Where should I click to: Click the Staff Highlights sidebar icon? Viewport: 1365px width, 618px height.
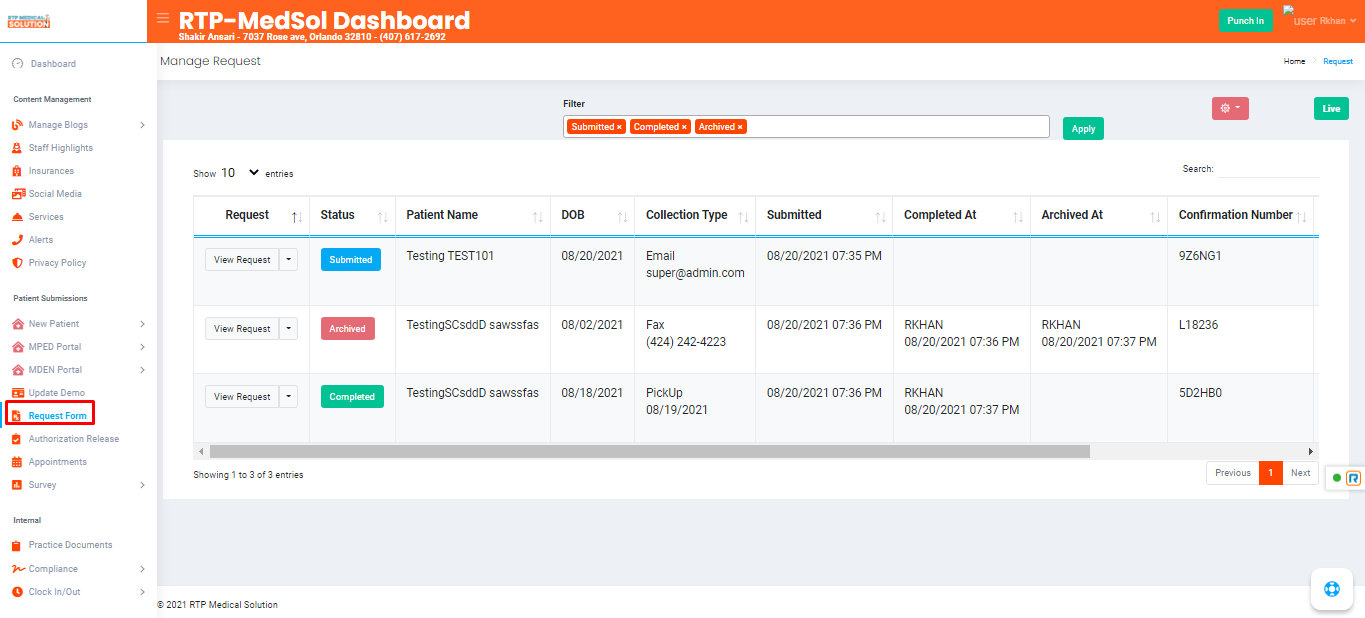pyautogui.click(x=17, y=148)
